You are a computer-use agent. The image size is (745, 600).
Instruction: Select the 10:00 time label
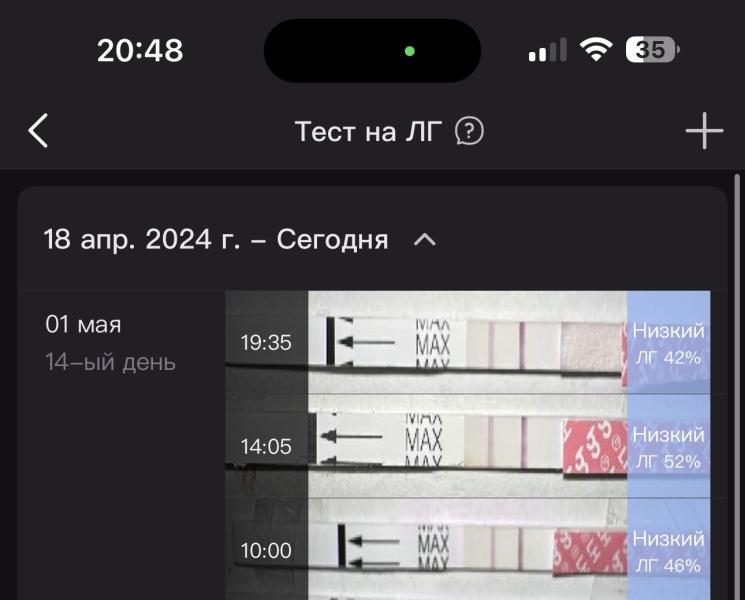click(266, 551)
